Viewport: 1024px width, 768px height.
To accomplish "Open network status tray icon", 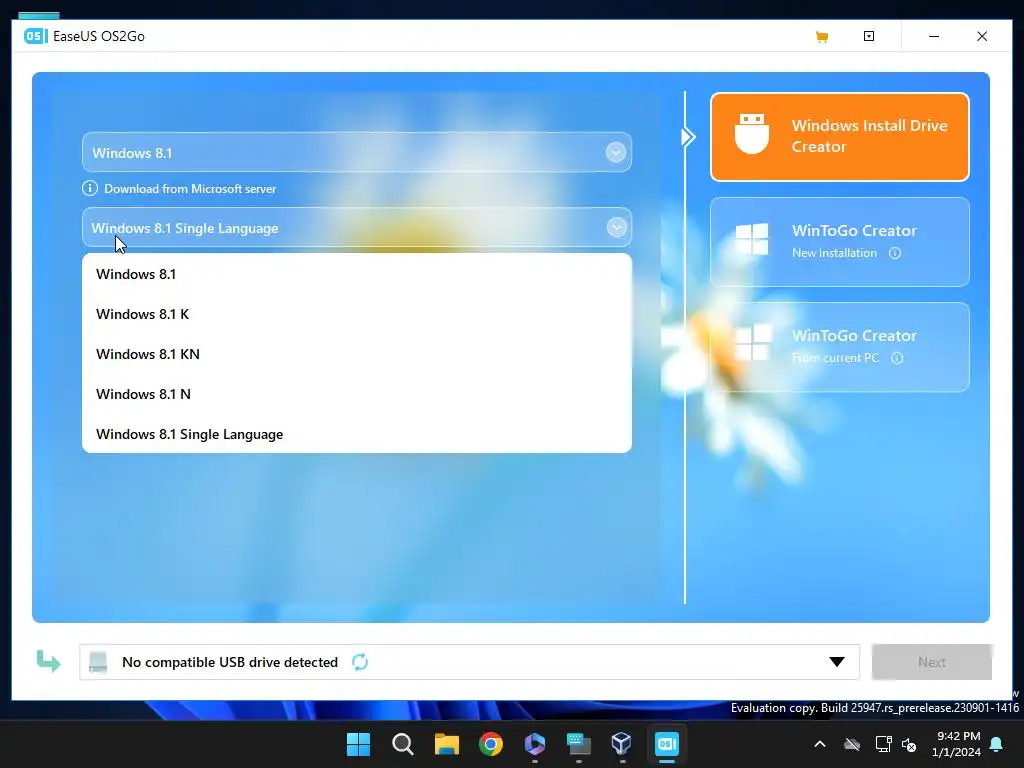I will pyautogui.click(x=883, y=744).
